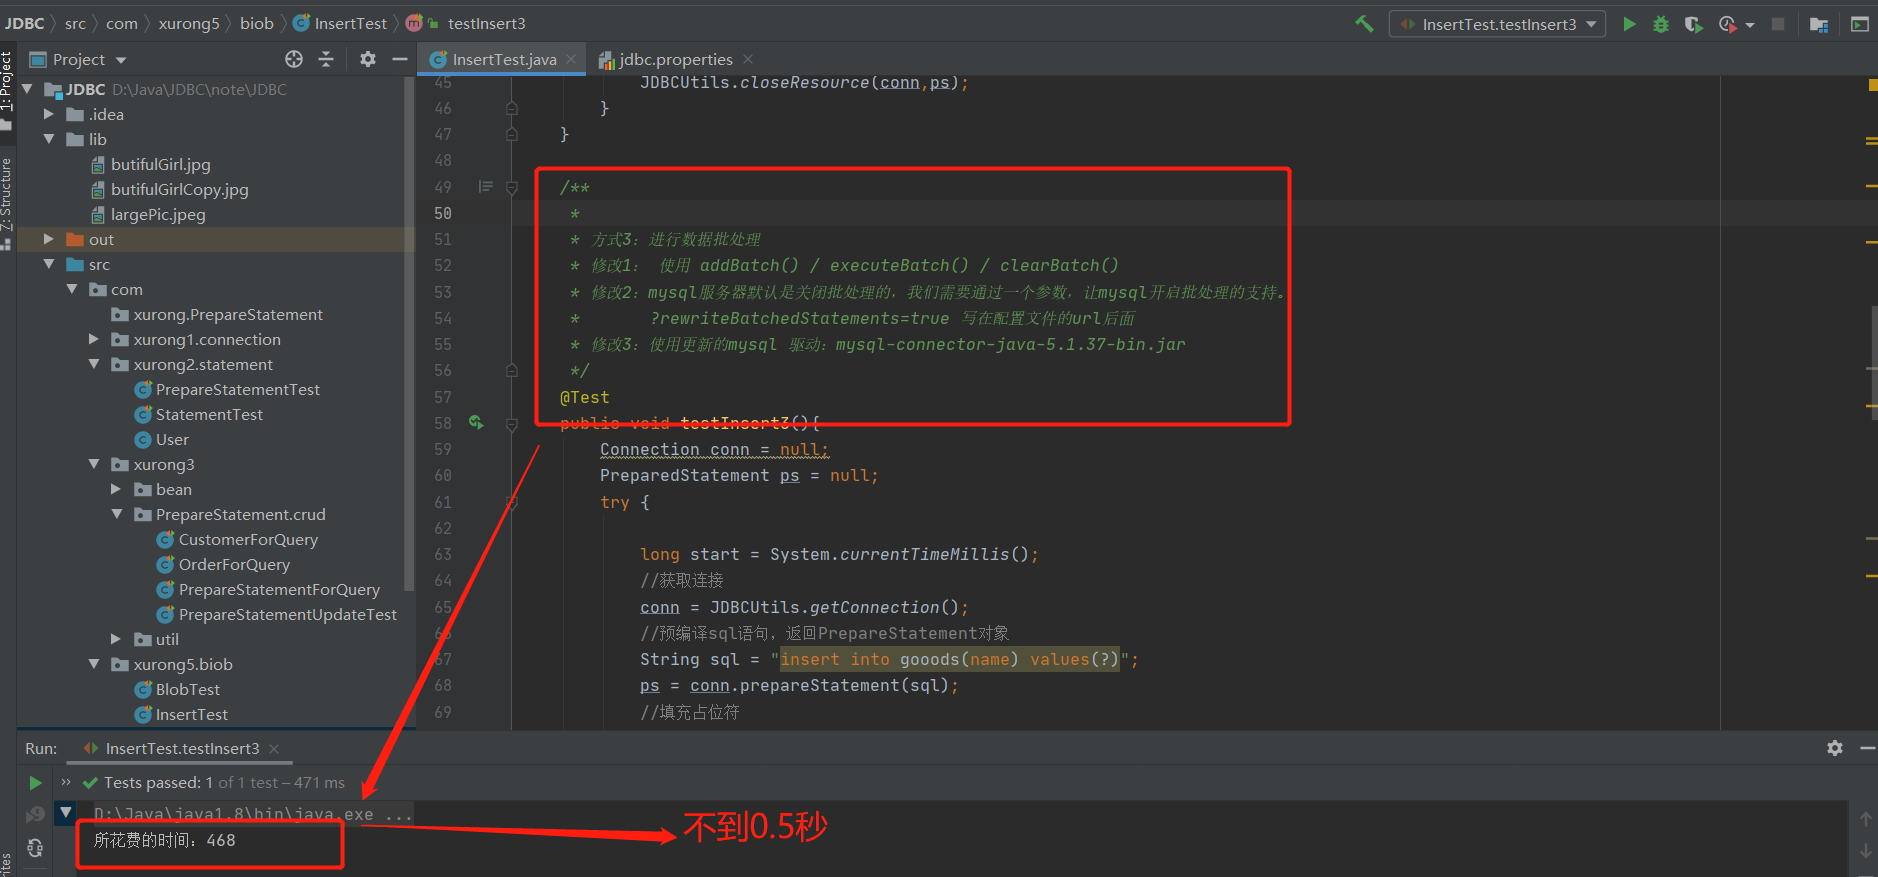This screenshot has width=1878, height=877.
Task: Run with coverage icon in top toolbar
Action: click(x=1693, y=24)
